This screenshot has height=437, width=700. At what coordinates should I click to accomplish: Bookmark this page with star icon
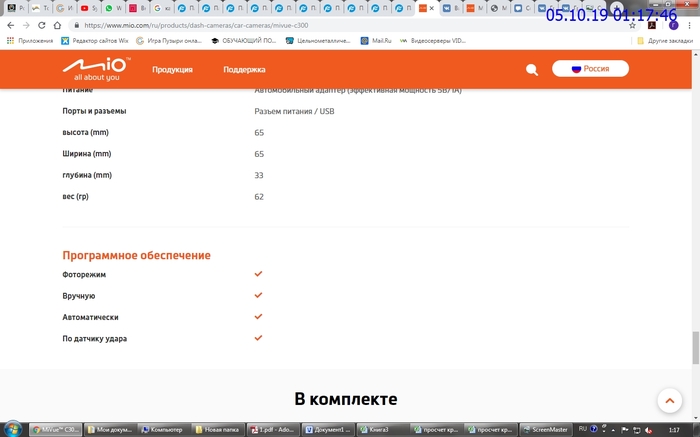(631, 25)
